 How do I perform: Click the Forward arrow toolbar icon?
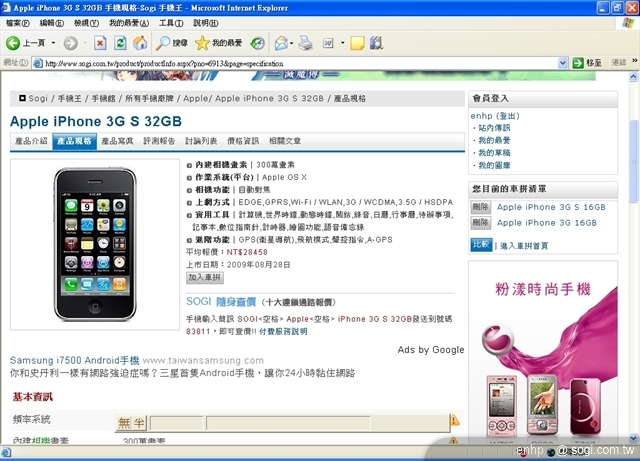click(71, 43)
